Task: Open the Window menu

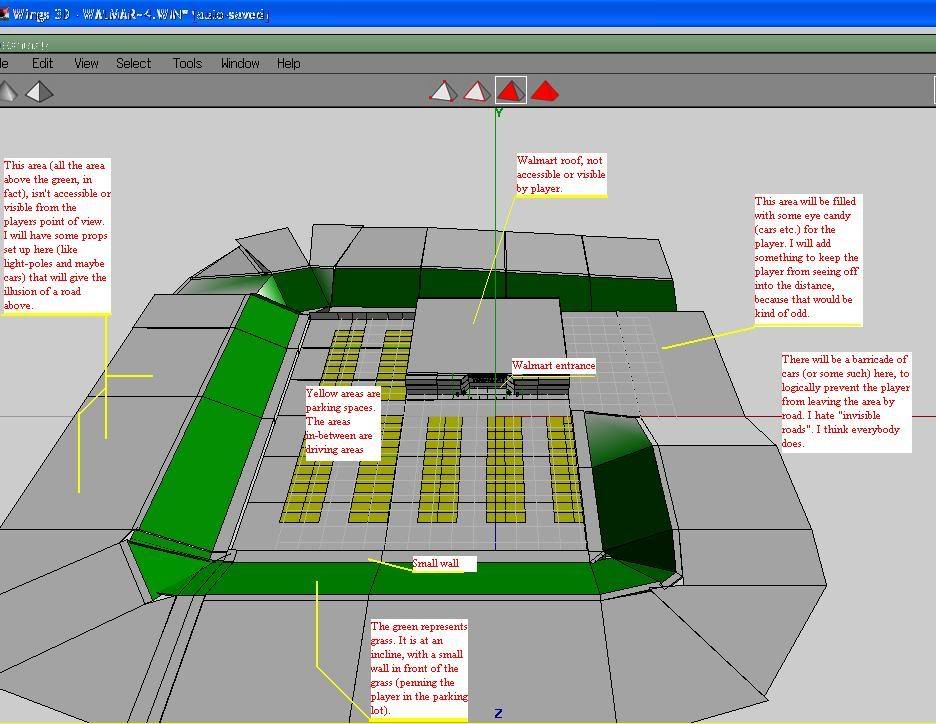Action: click(x=240, y=63)
